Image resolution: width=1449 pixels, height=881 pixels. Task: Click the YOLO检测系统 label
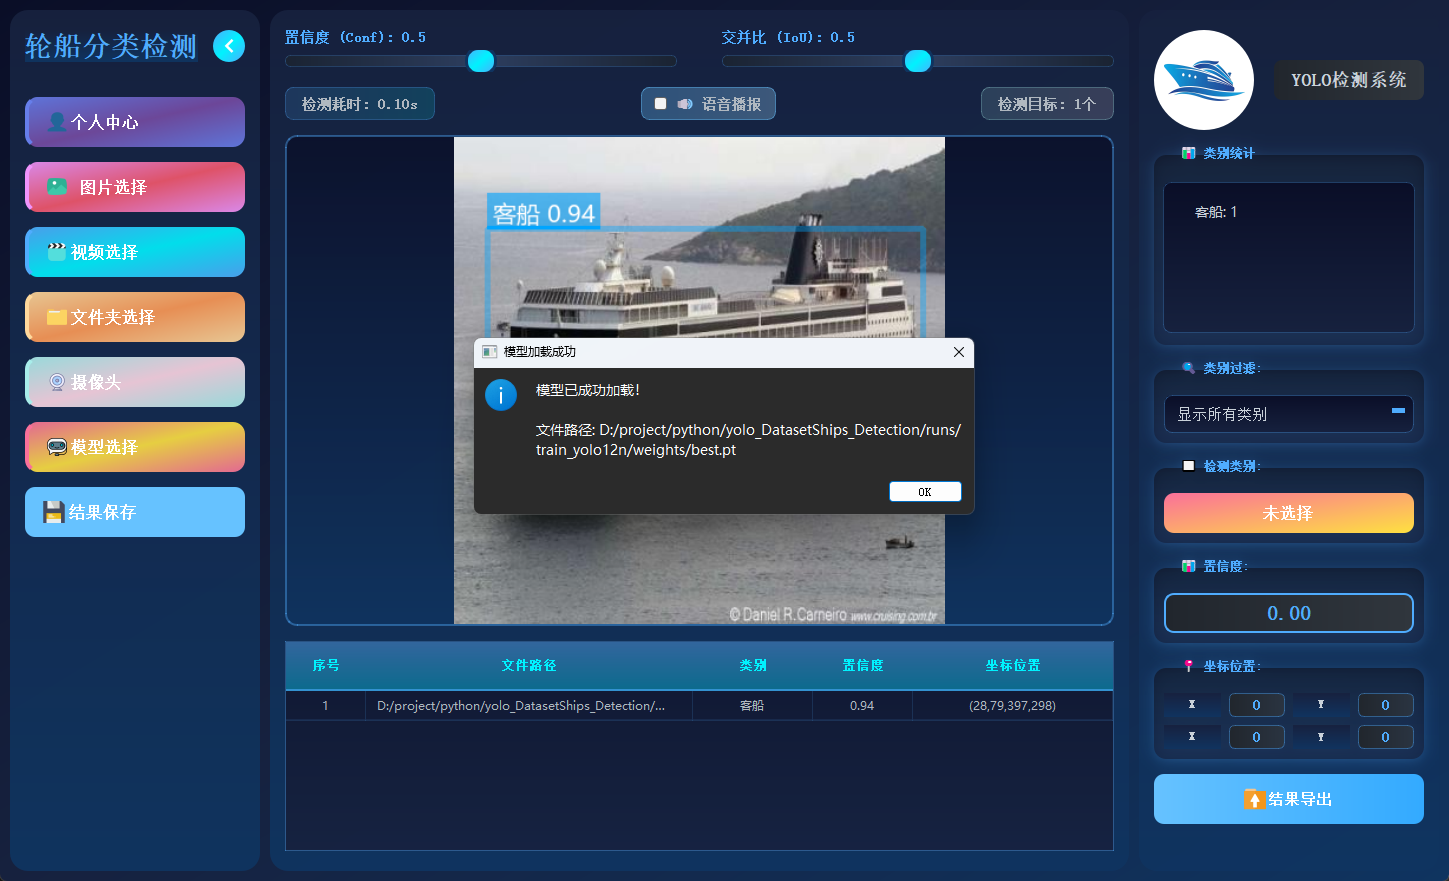1349,80
